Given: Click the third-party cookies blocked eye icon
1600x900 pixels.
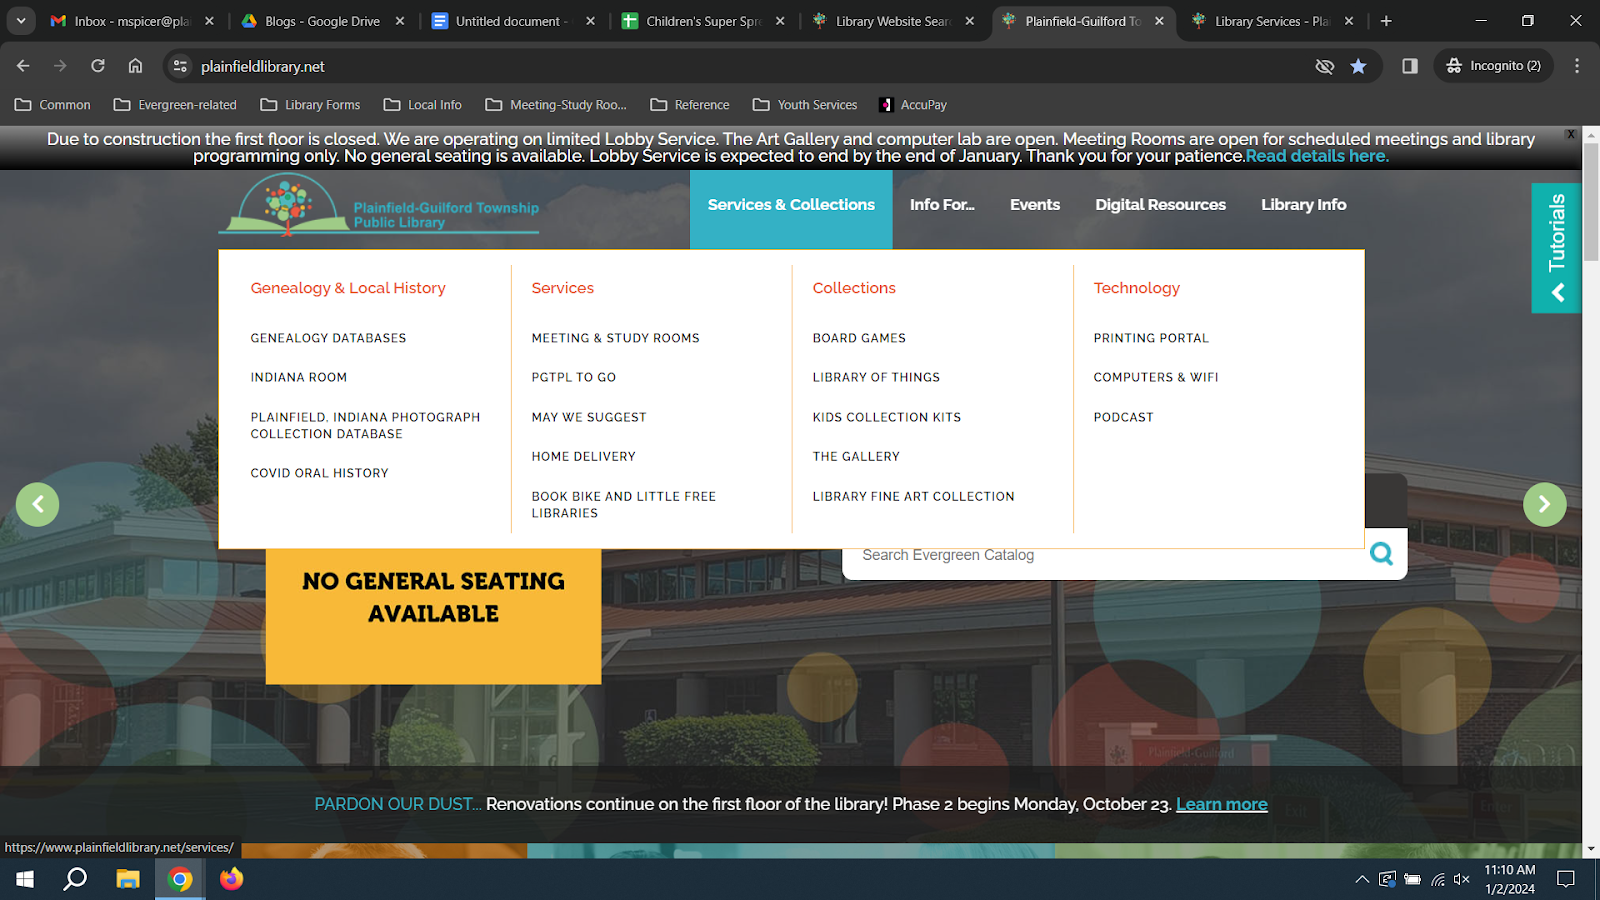Looking at the screenshot, I should pos(1325,66).
